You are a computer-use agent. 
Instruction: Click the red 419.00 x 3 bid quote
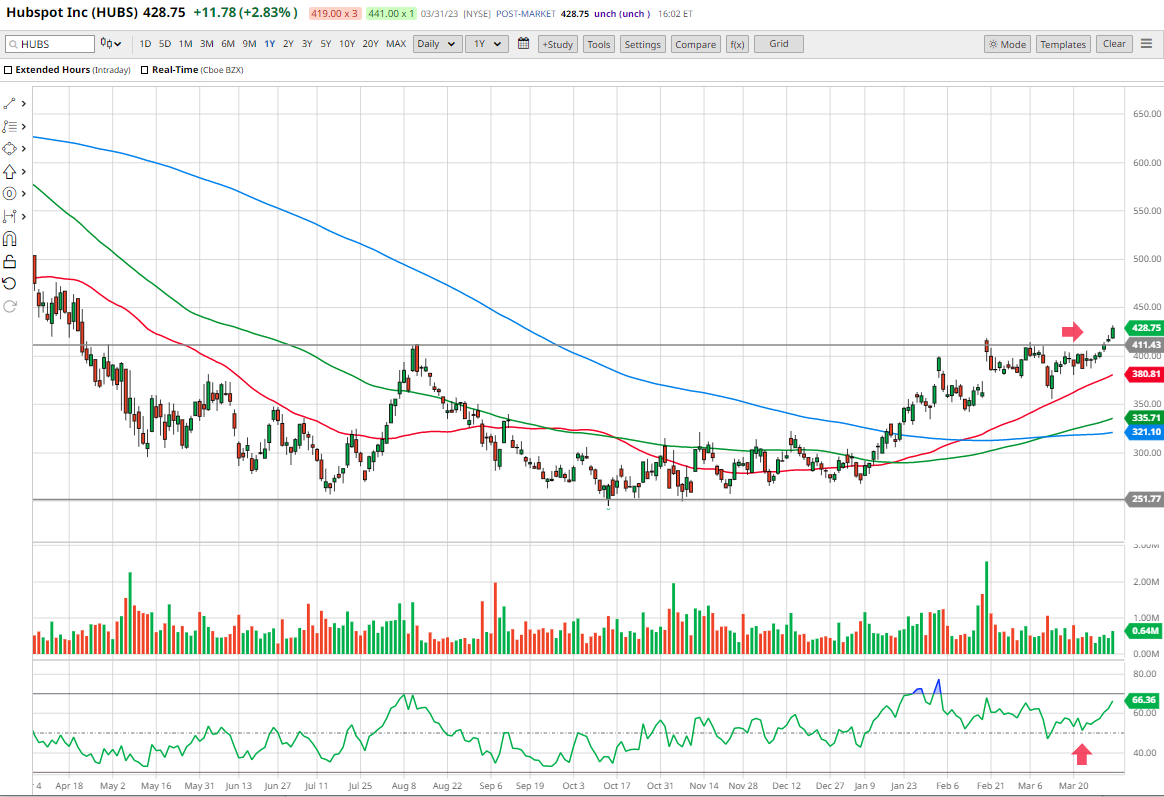pos(335,13)
